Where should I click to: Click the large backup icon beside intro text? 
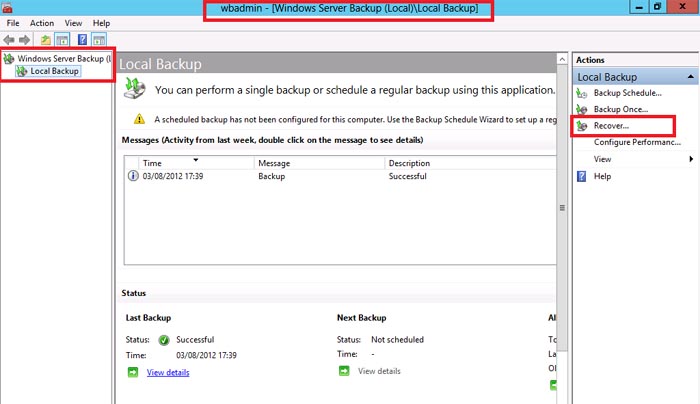pyautogui.click(x=135, y=88)
